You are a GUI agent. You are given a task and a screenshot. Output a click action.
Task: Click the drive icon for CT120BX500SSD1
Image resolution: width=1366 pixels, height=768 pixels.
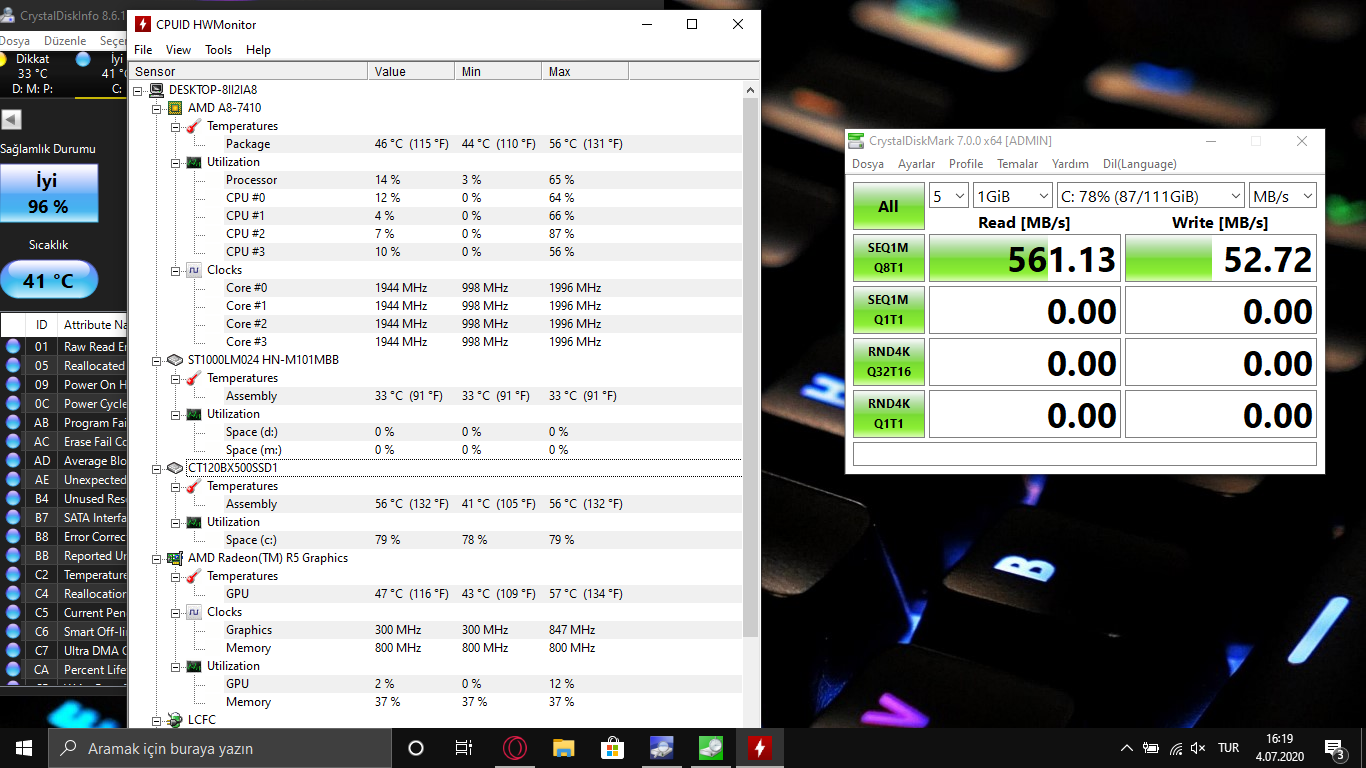(x=175, y=468)
